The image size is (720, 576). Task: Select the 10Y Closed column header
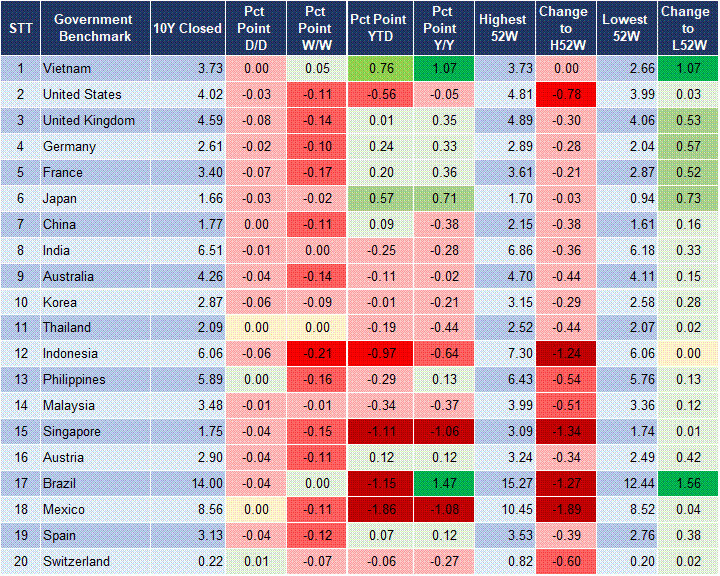pos(188,28)
